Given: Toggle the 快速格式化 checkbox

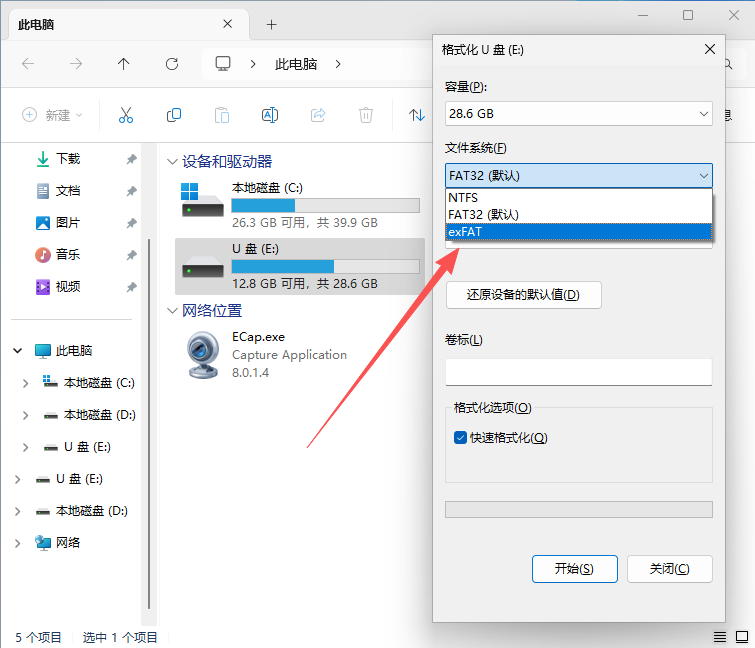Looking at the screenshot, I should (460, 438).
